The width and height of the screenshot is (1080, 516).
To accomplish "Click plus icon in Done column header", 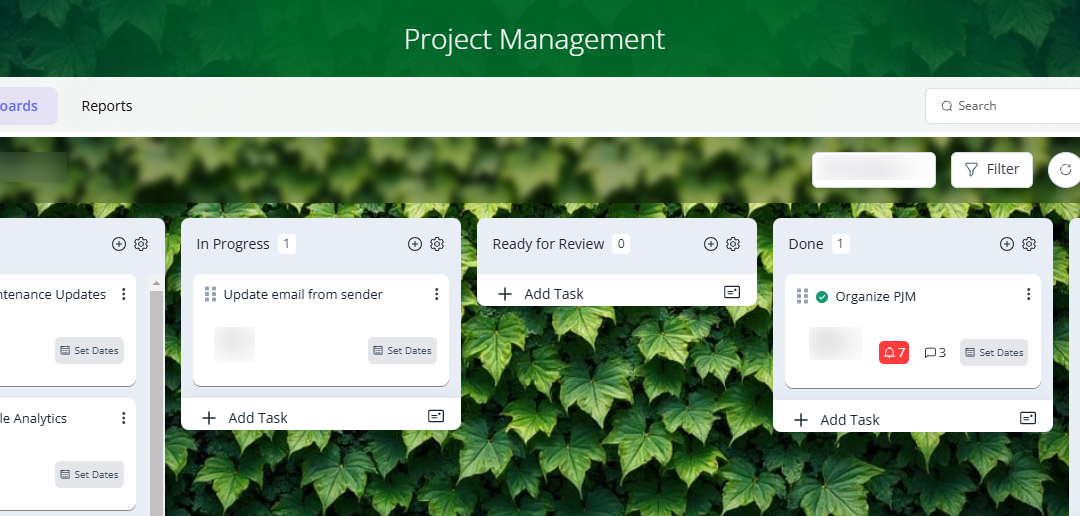I will click(x=1007, y=244).
